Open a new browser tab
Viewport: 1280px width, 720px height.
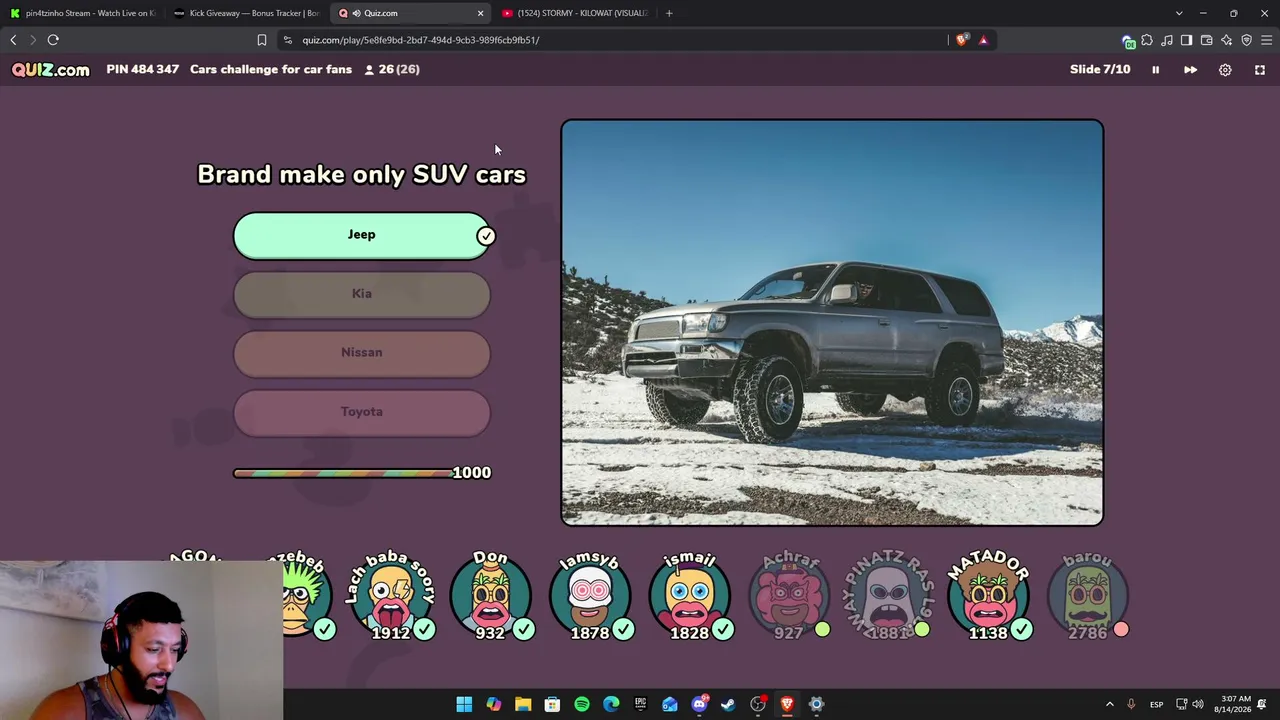(x=669, y=13)
